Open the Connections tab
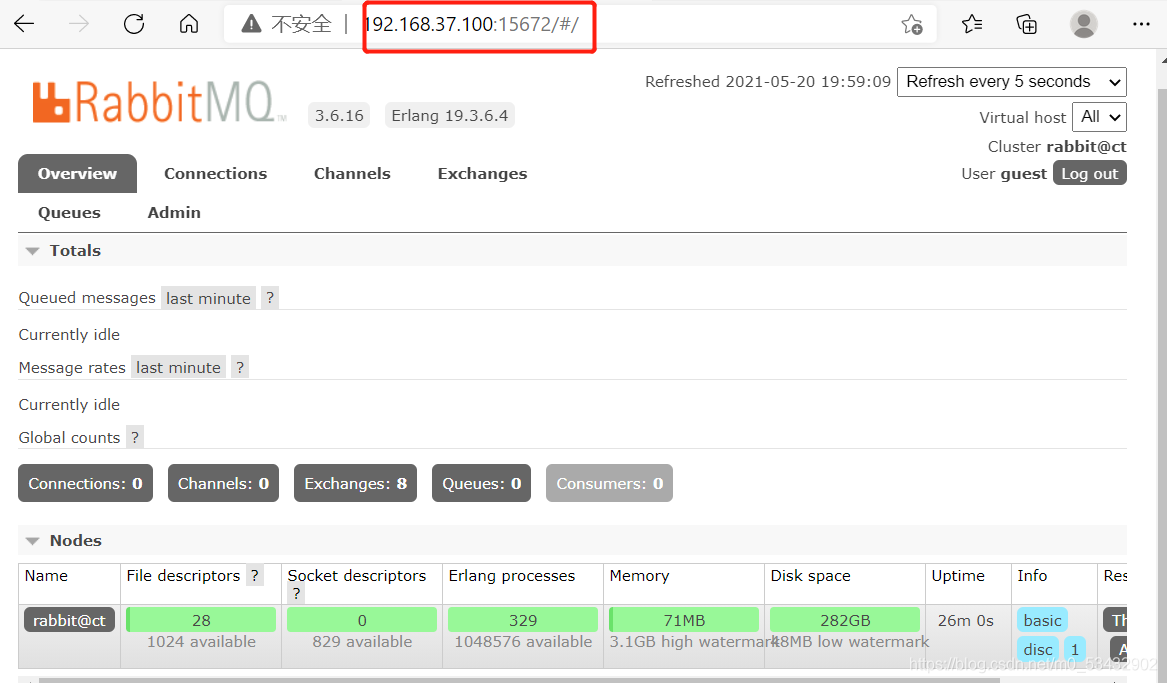 tap(215, 173)
